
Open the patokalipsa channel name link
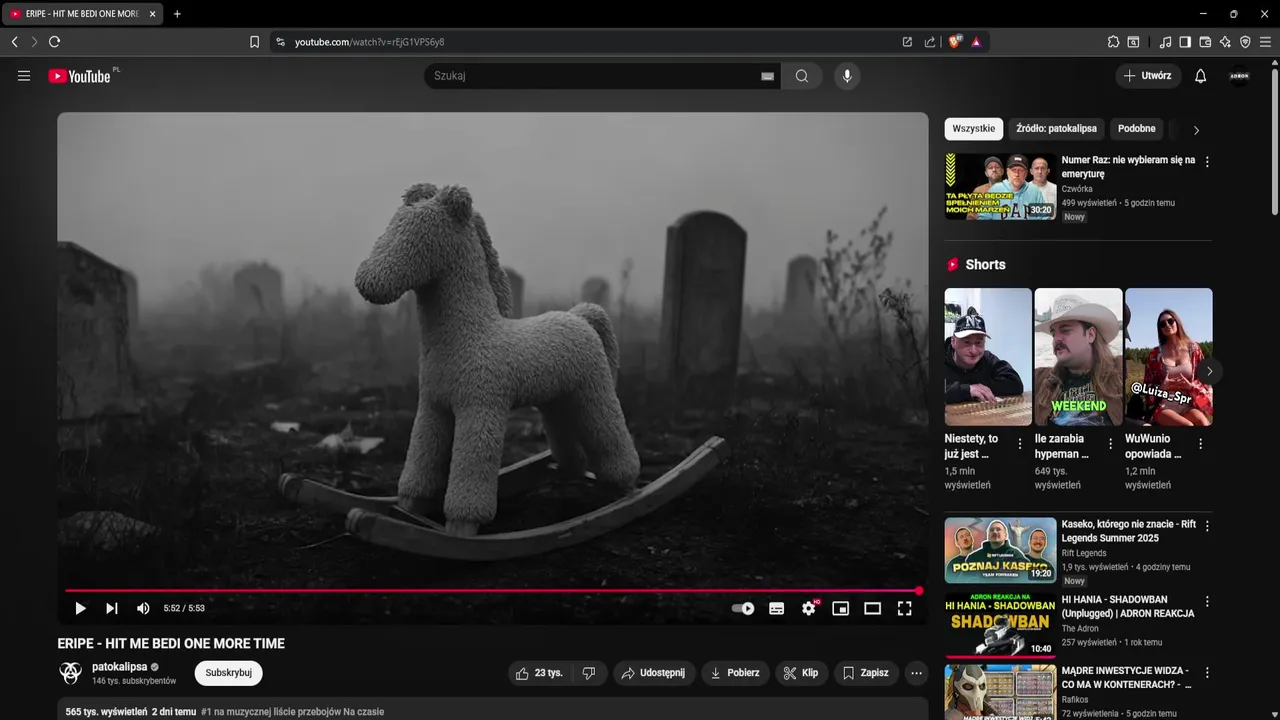pos(119,667)
